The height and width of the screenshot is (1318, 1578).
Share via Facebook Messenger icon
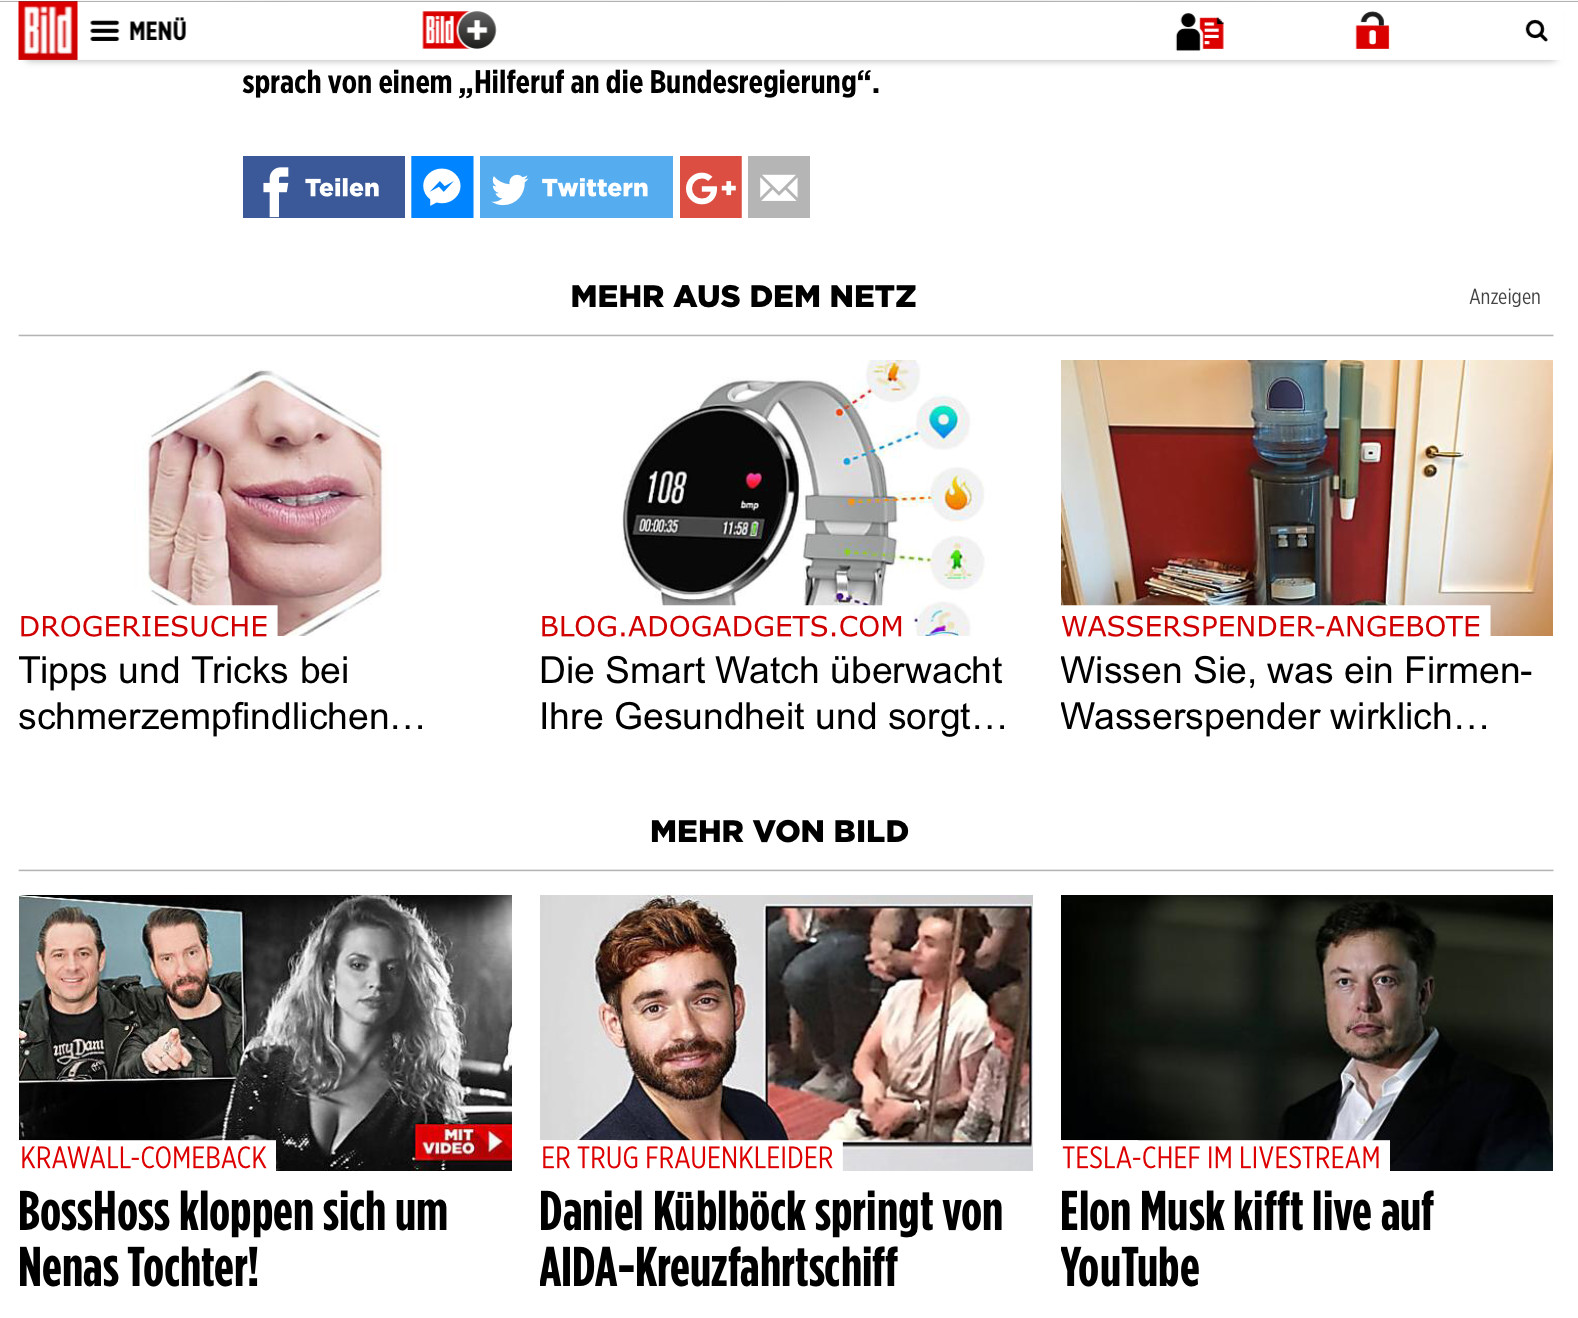(x=442, y=187)
